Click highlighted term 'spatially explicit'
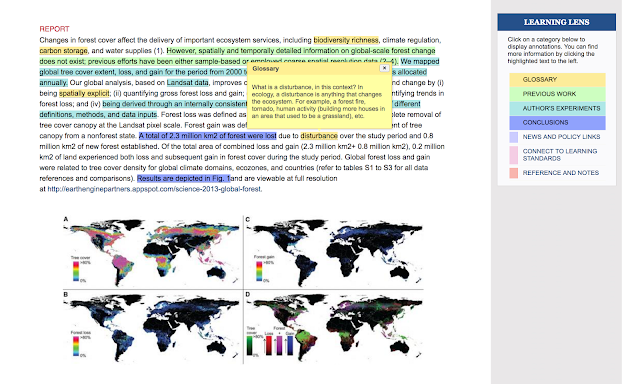This screenshot has width=640, height=384. [84, 93]
